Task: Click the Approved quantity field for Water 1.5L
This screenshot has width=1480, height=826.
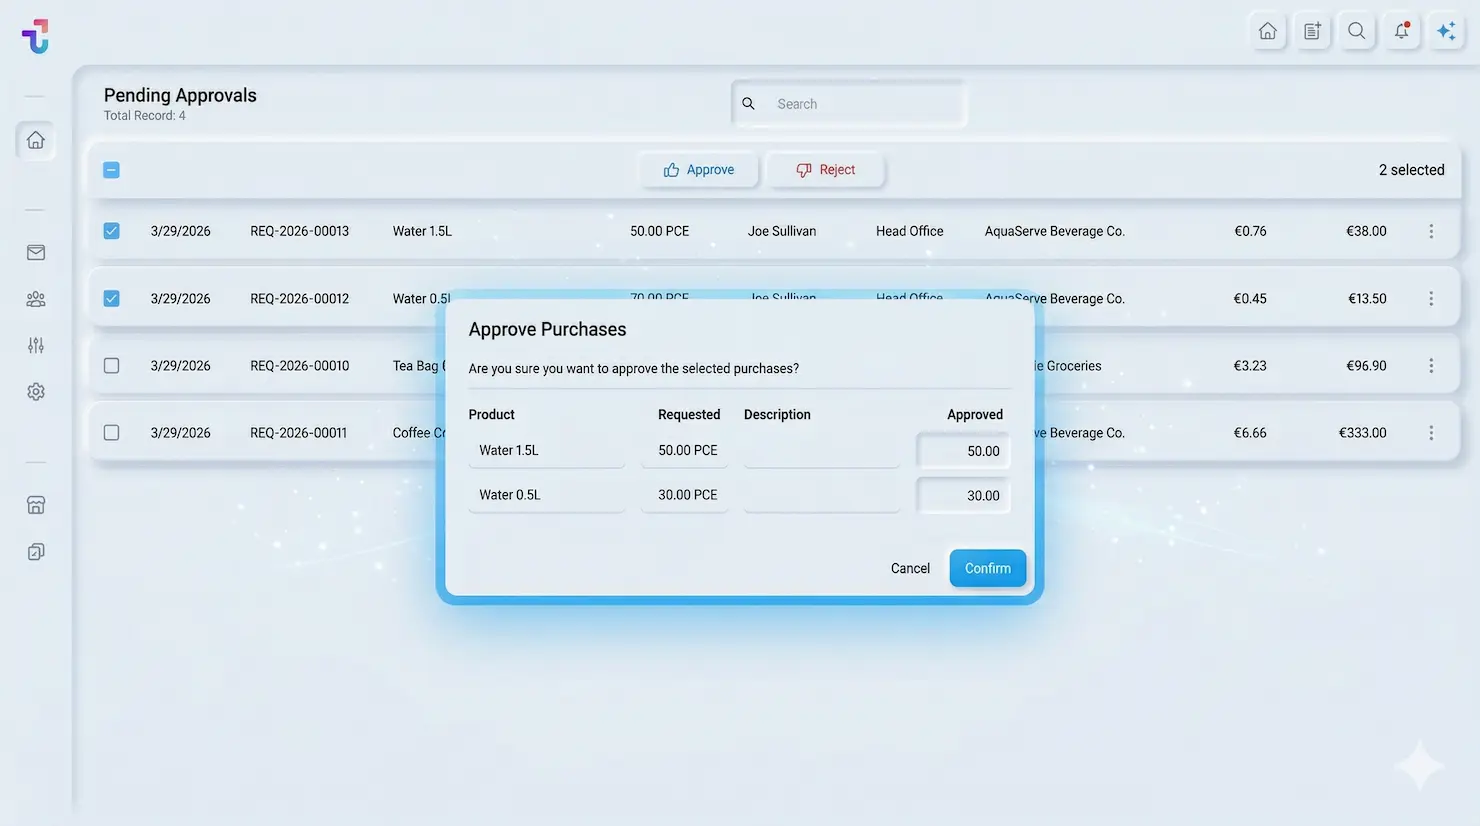Action: coord(963,451)
